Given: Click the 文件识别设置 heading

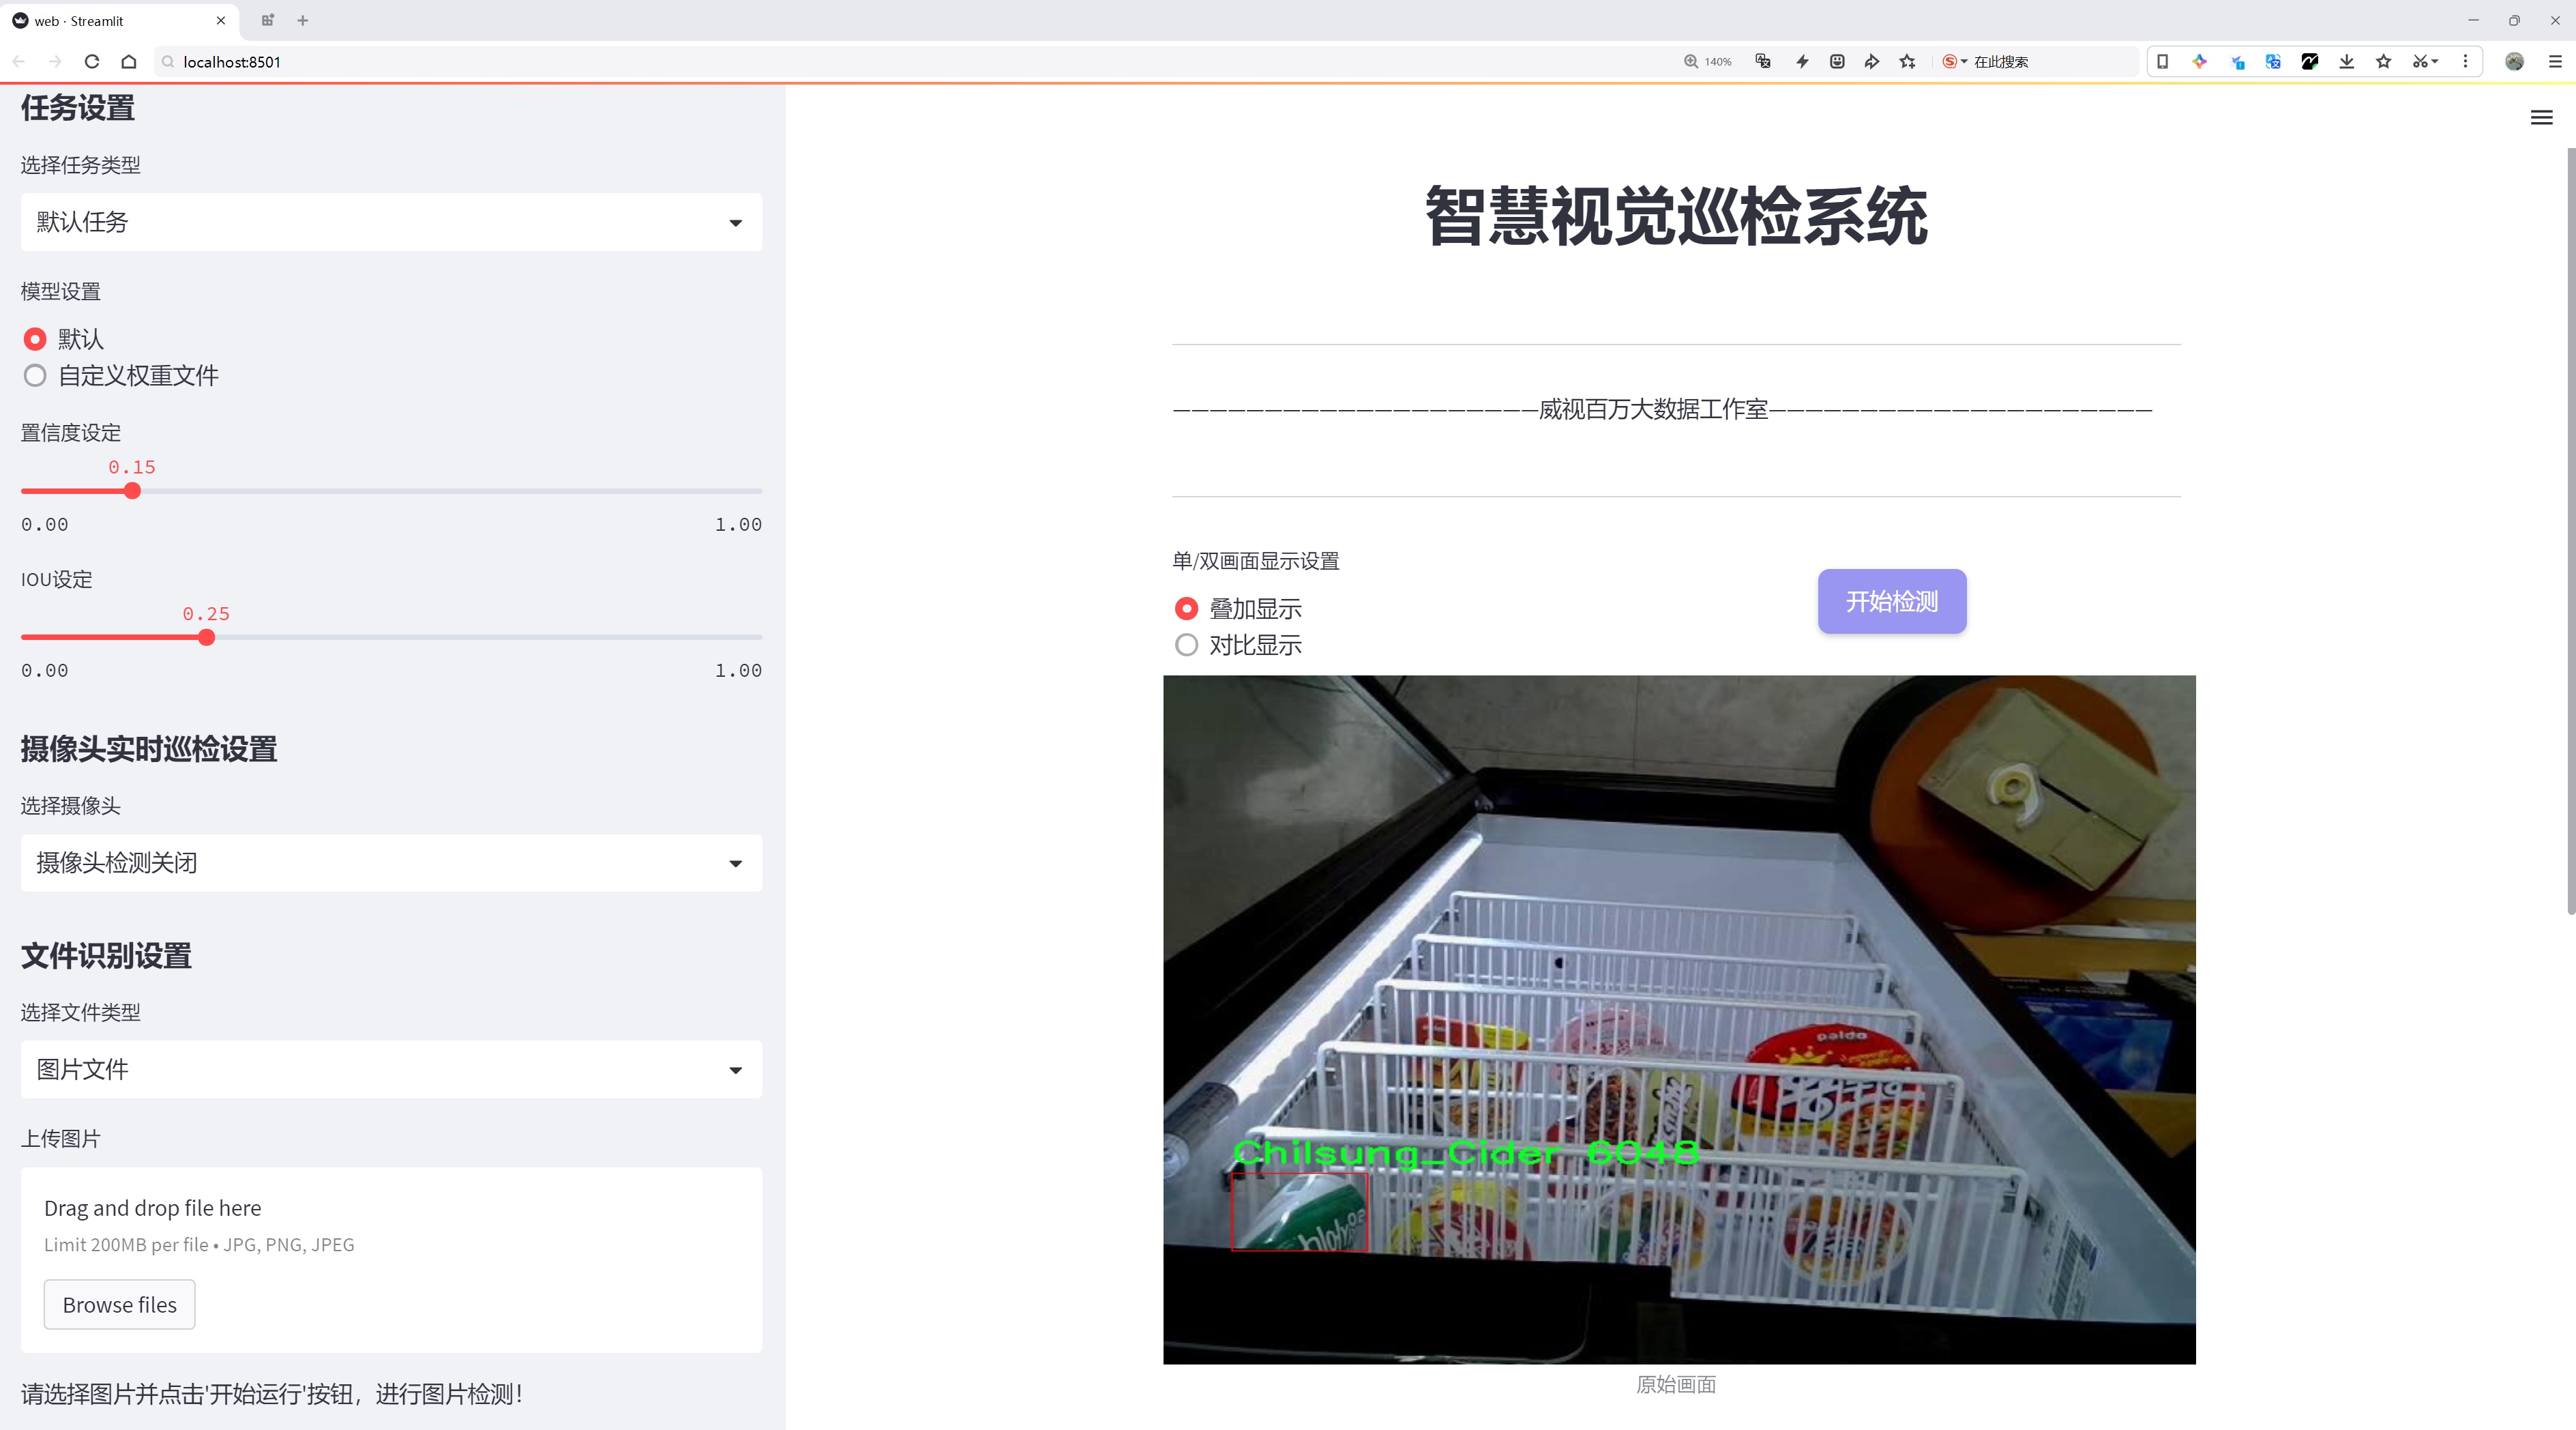Looking at the screenshot, I should tap(106, 956).
